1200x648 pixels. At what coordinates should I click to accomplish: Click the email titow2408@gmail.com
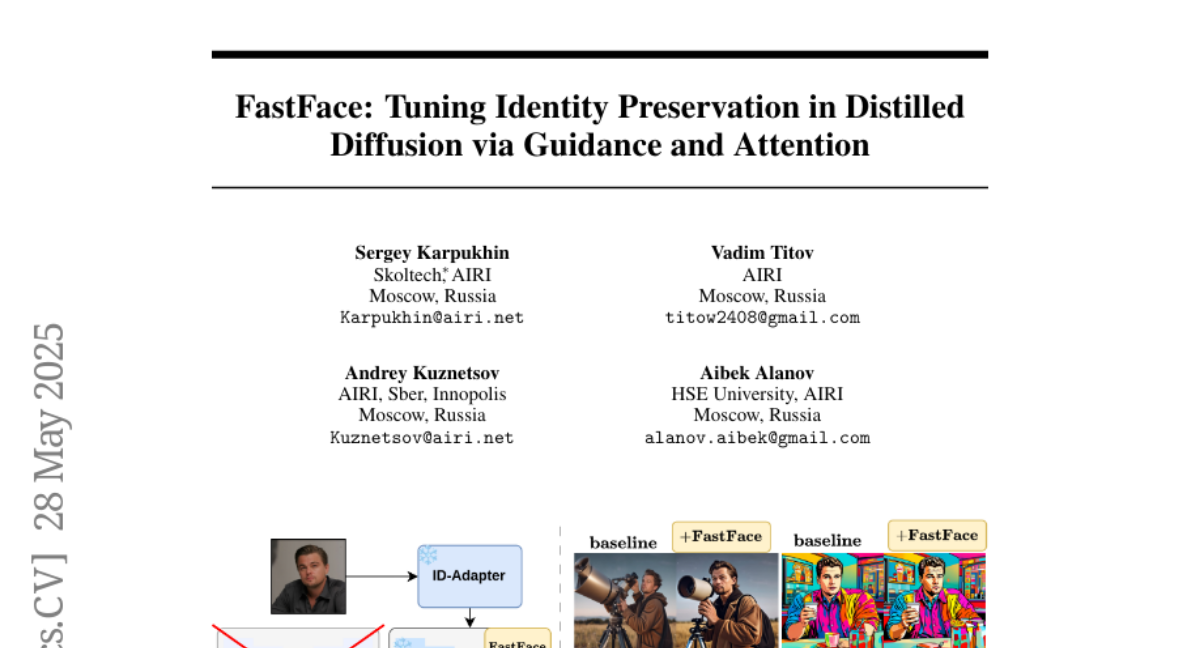click(762, 318)
